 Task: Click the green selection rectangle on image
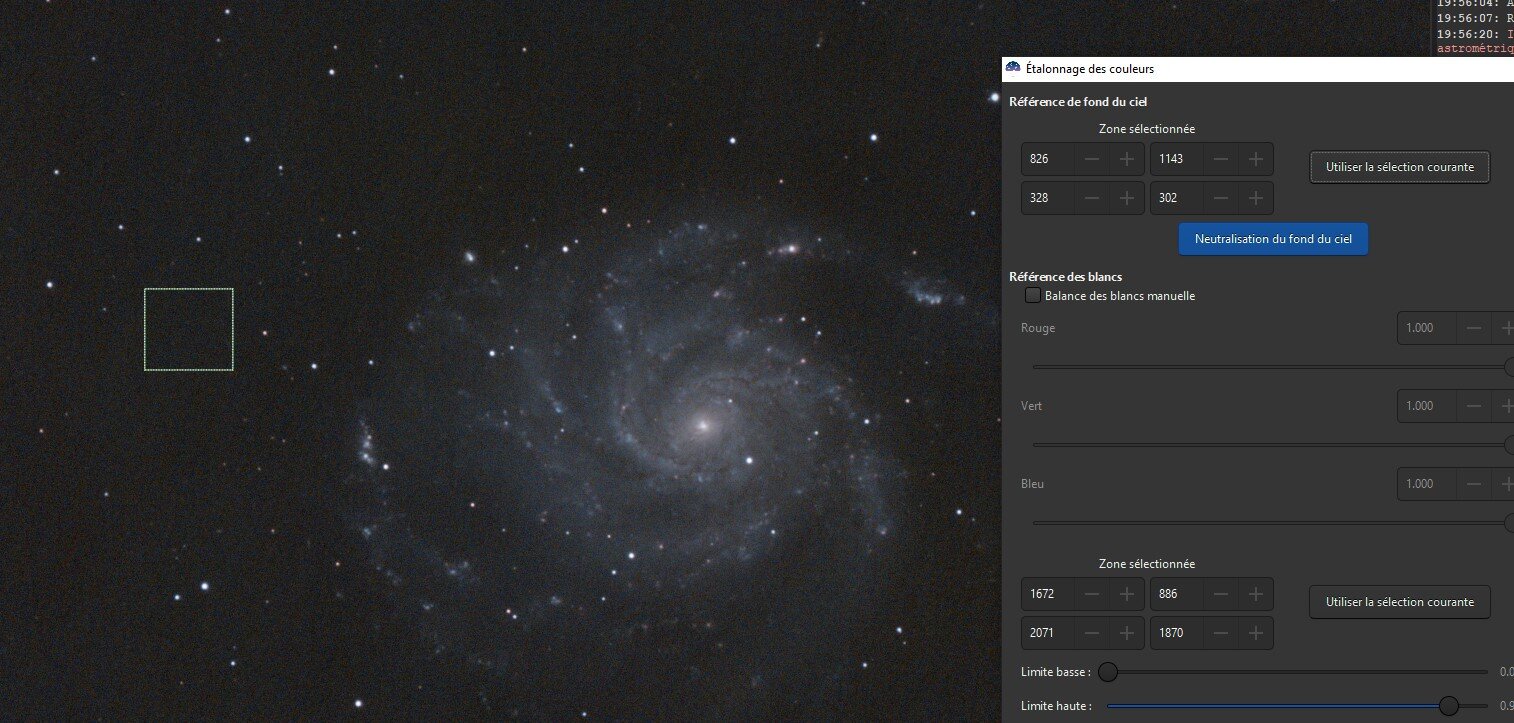click(x=189, y=329)
